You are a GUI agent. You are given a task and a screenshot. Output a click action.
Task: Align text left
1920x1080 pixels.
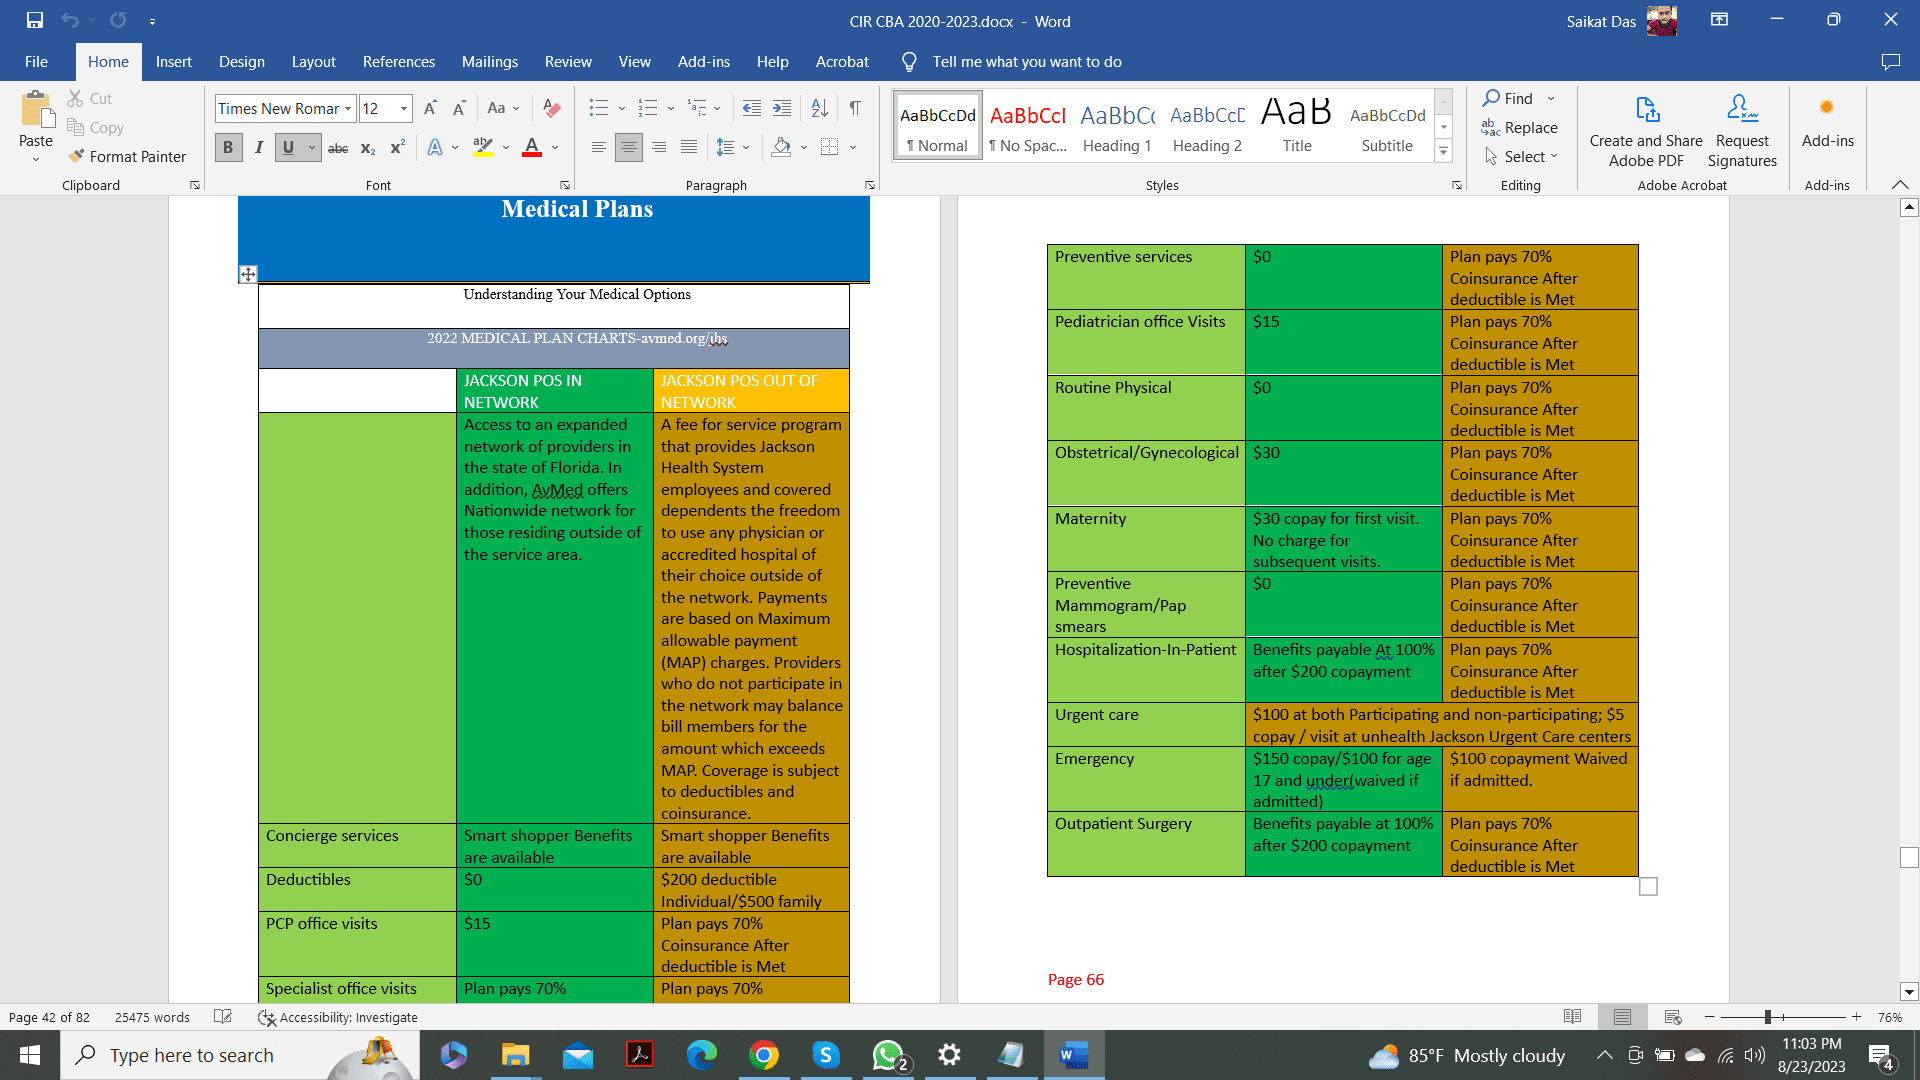pyautogui.click(x=598, y=148)
